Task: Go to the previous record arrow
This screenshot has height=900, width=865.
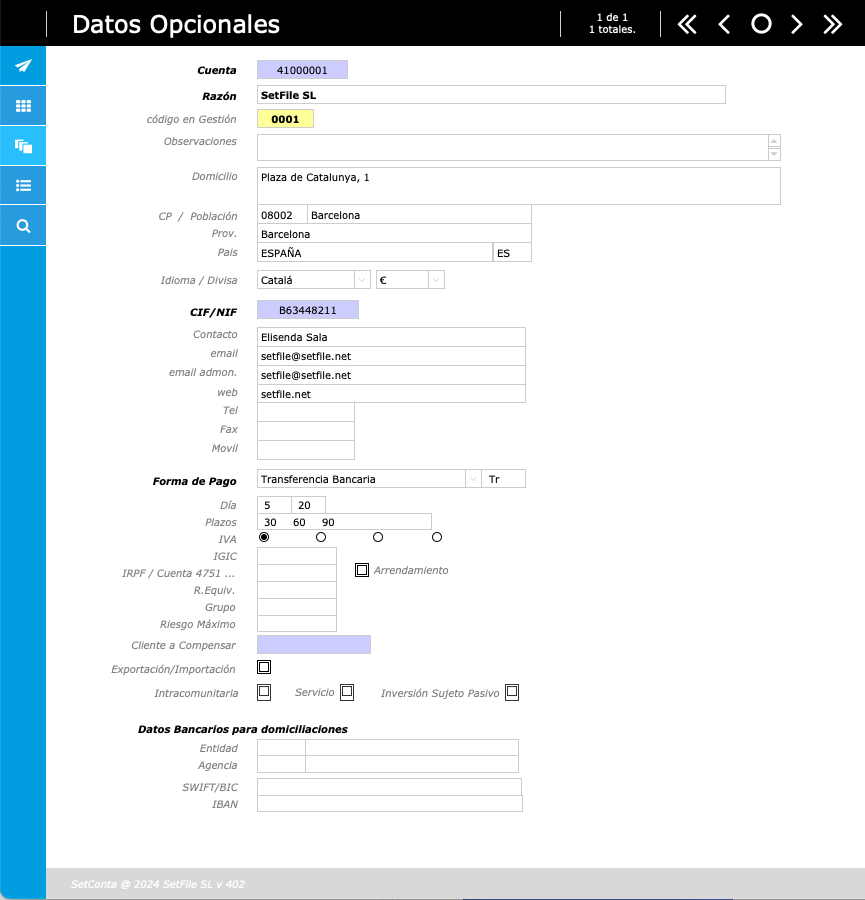Action: tap(724, 25)
